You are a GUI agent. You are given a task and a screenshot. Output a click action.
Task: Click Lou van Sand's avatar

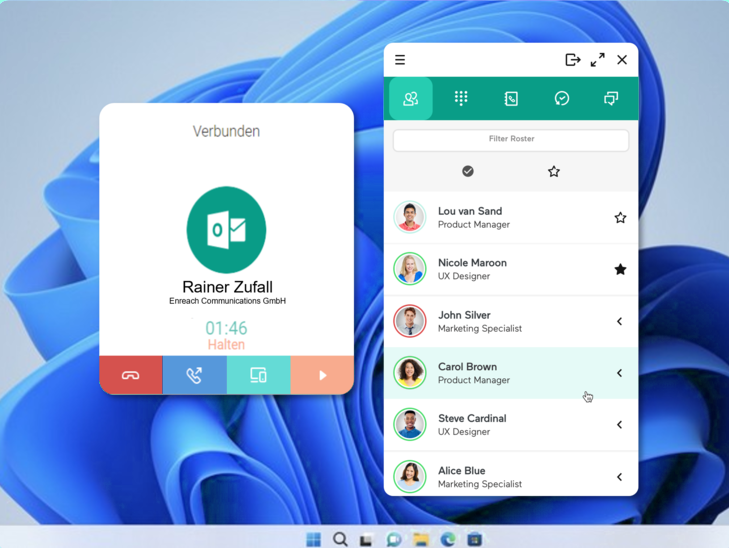[x=410, y=217]
